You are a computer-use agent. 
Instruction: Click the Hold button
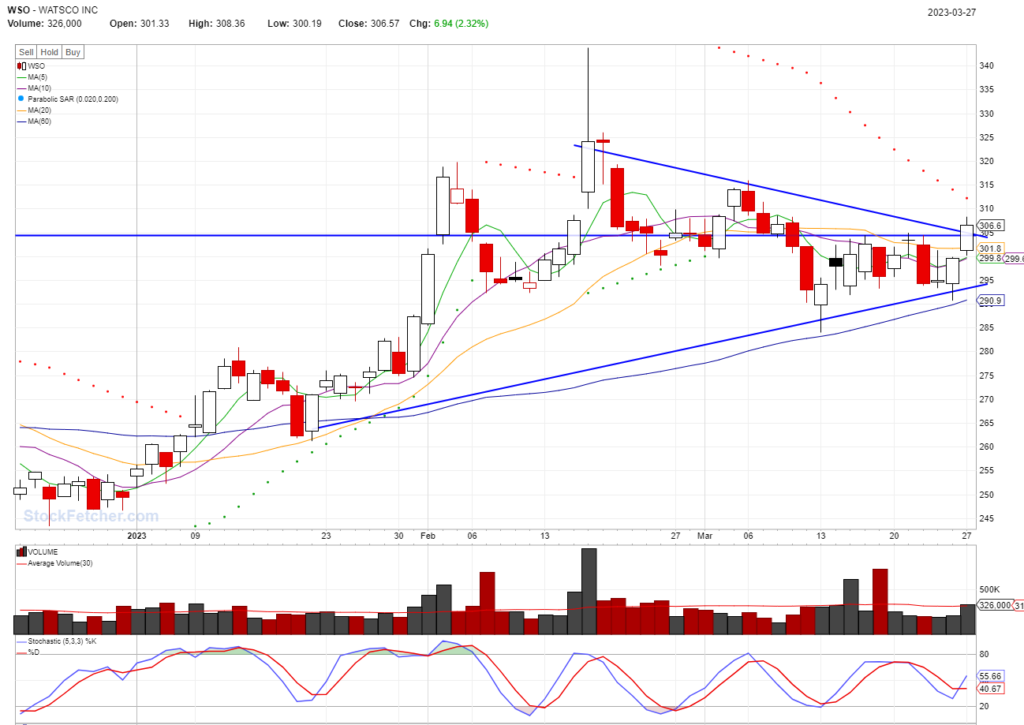(x=50, y=52)
